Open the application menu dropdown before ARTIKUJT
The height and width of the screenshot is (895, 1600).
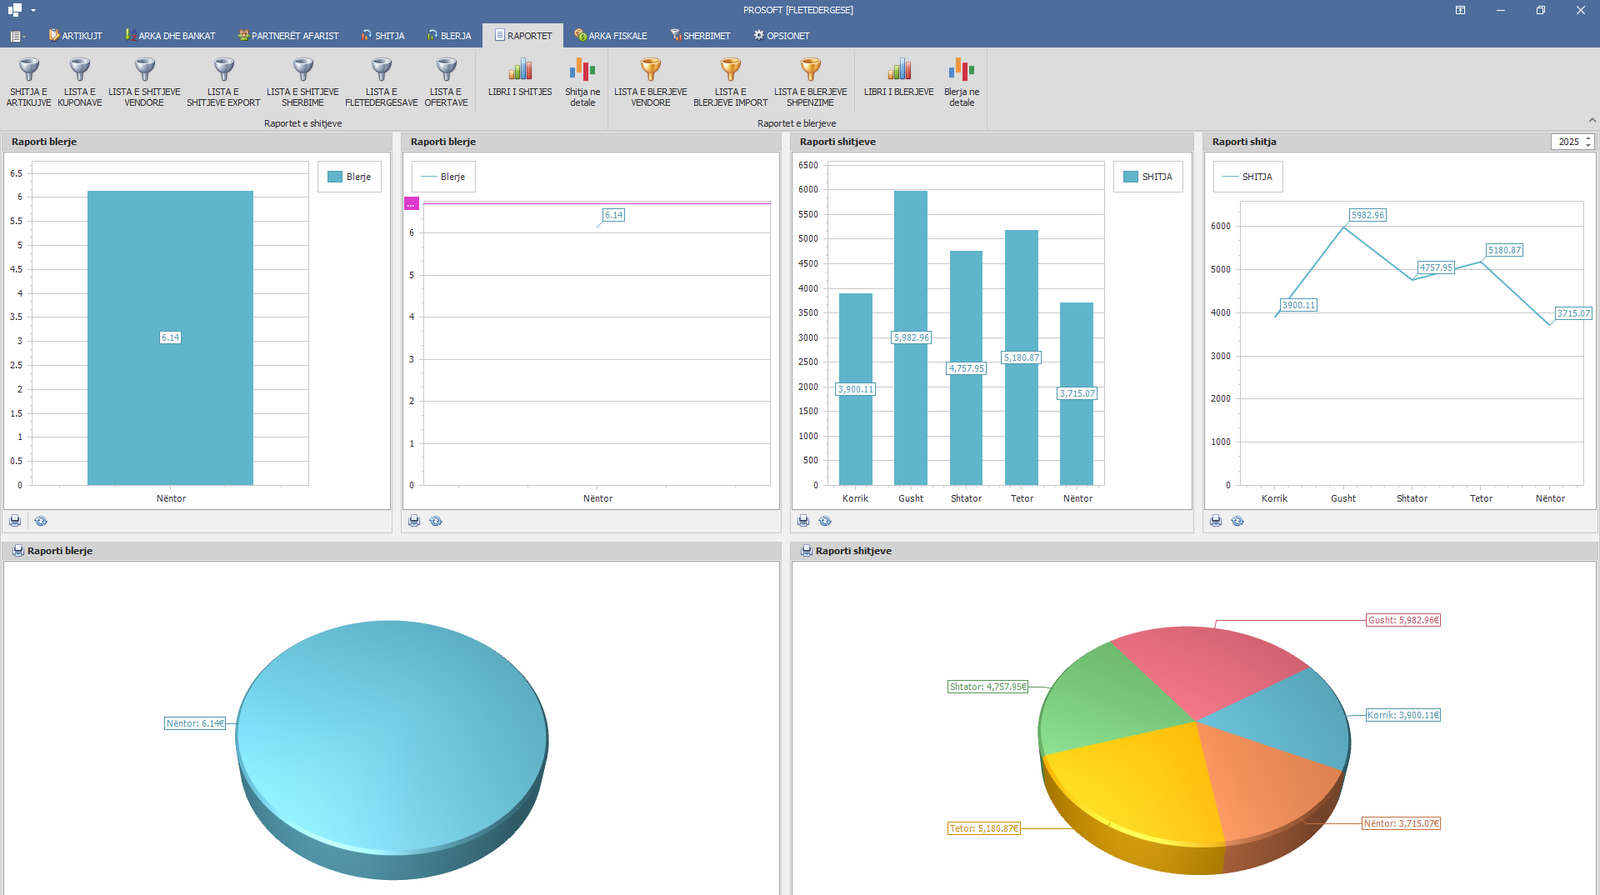pyautogui.click(x=18, y=36)
